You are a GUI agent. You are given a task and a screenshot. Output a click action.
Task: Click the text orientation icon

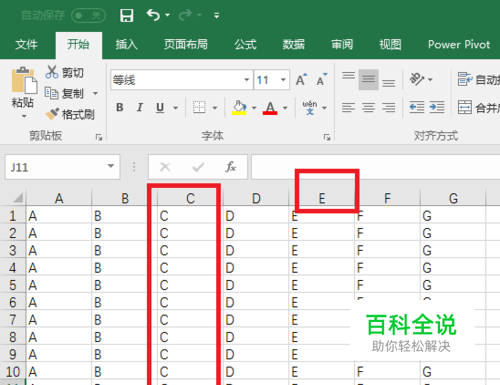pos(417,79)
